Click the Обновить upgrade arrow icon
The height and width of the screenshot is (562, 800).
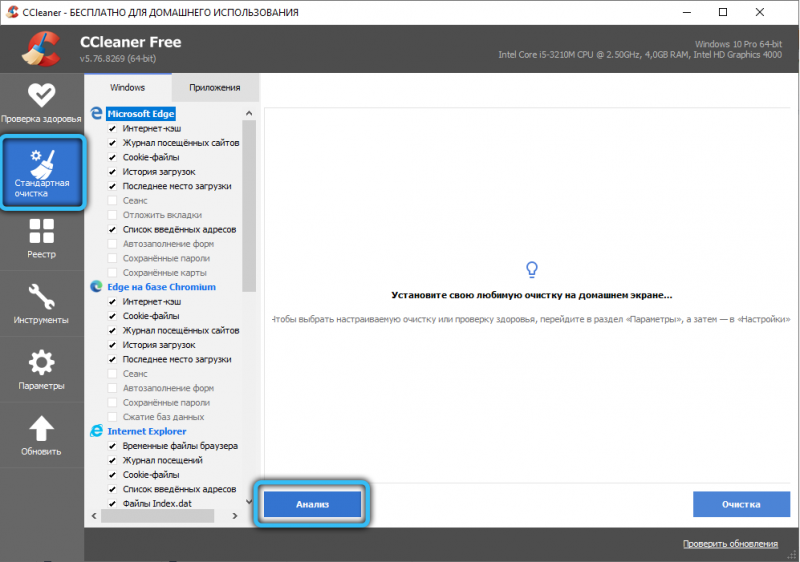41,428
